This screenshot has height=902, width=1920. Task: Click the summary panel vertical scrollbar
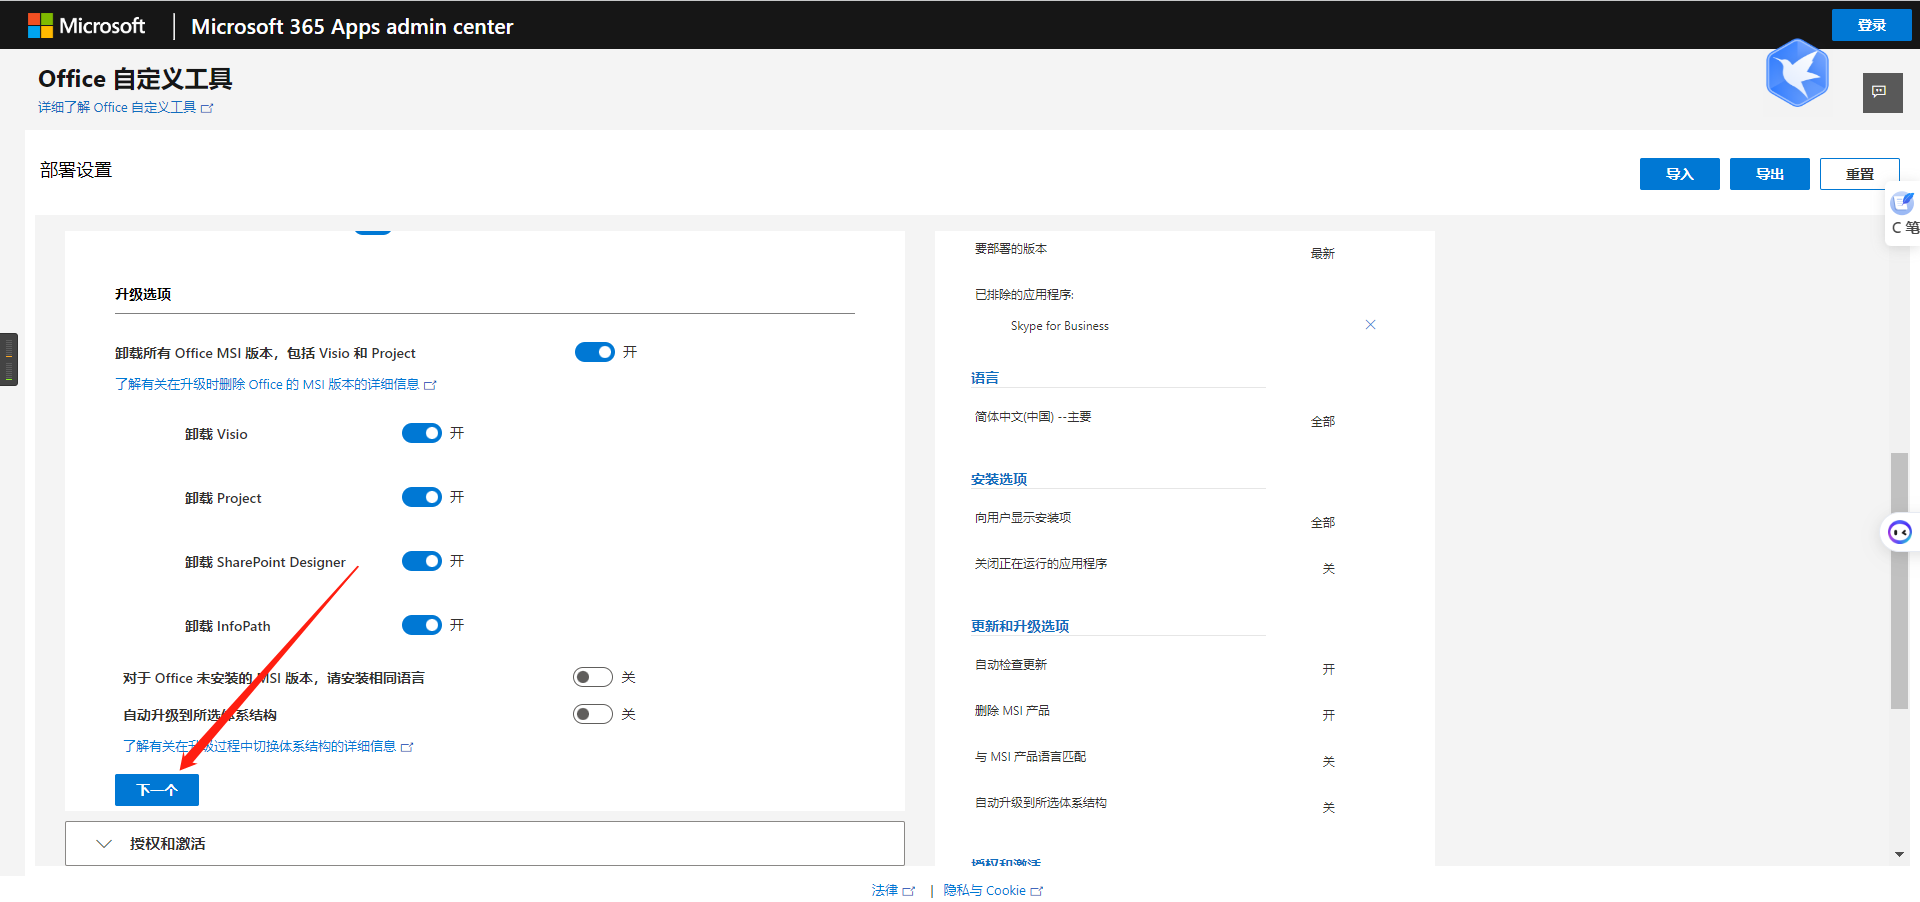(x=1898, y=580)
